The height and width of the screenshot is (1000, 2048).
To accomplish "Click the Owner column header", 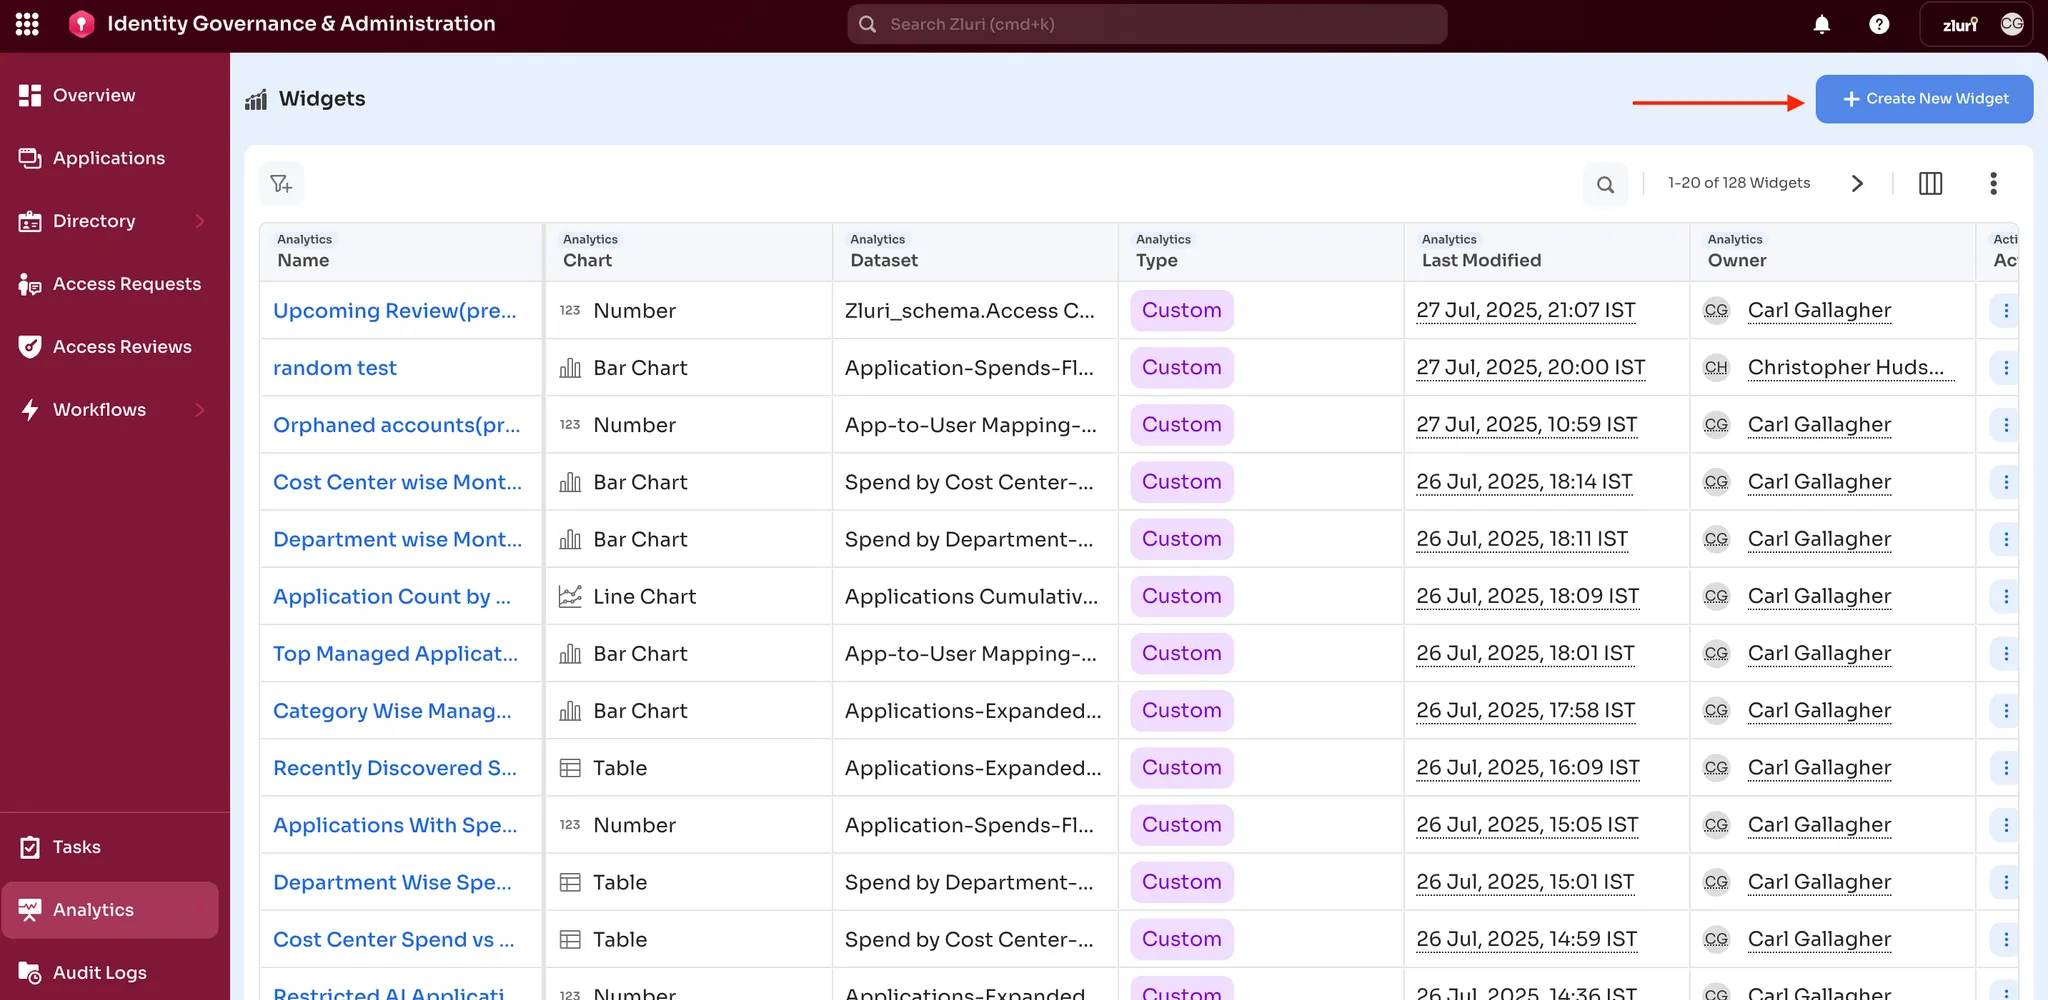I will (1833, 252).
